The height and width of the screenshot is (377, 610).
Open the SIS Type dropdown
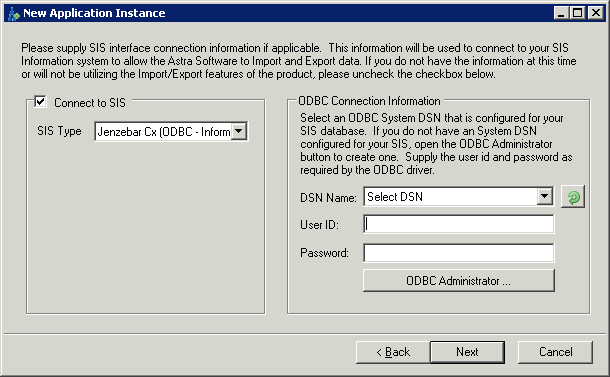[x=239, y=132]
